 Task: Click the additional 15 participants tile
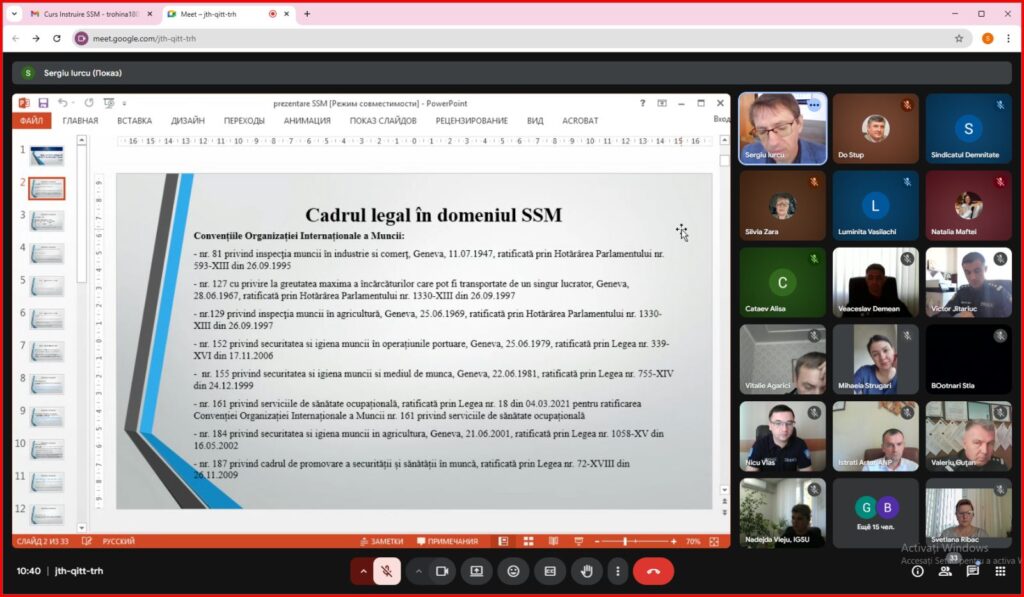tap(875, 513)
